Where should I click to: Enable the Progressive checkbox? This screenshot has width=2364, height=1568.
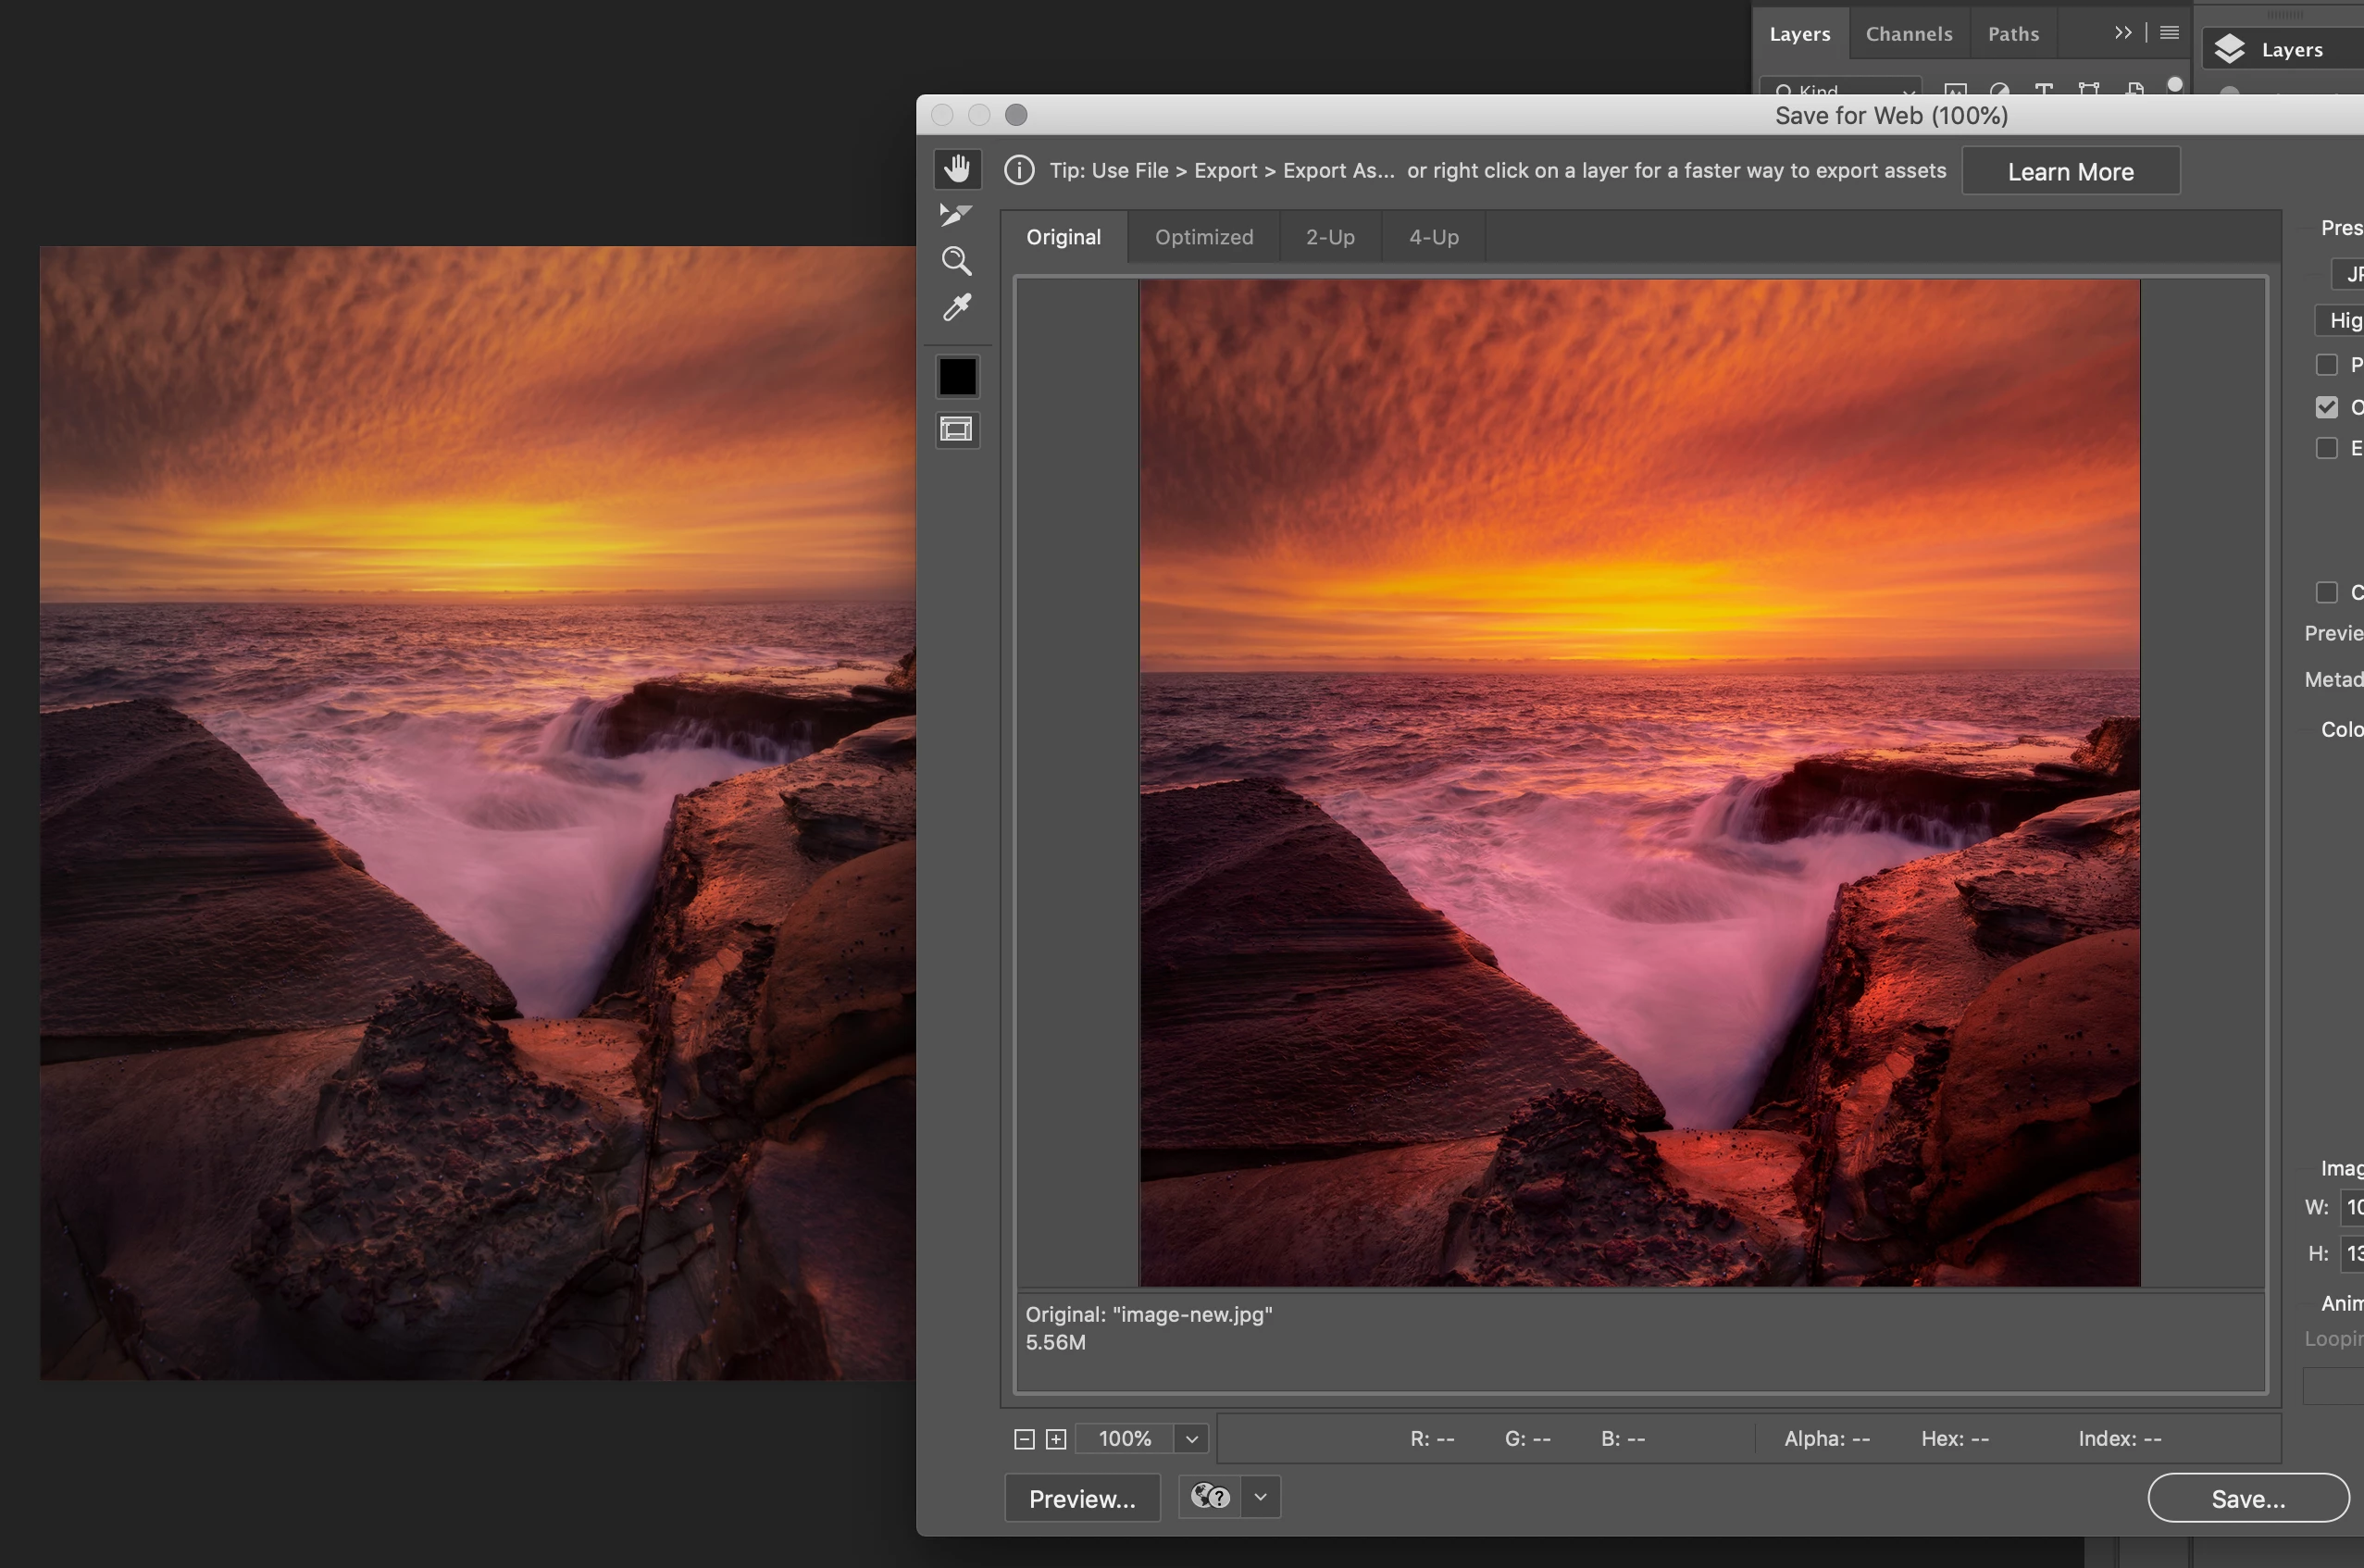pos(2326,365)
